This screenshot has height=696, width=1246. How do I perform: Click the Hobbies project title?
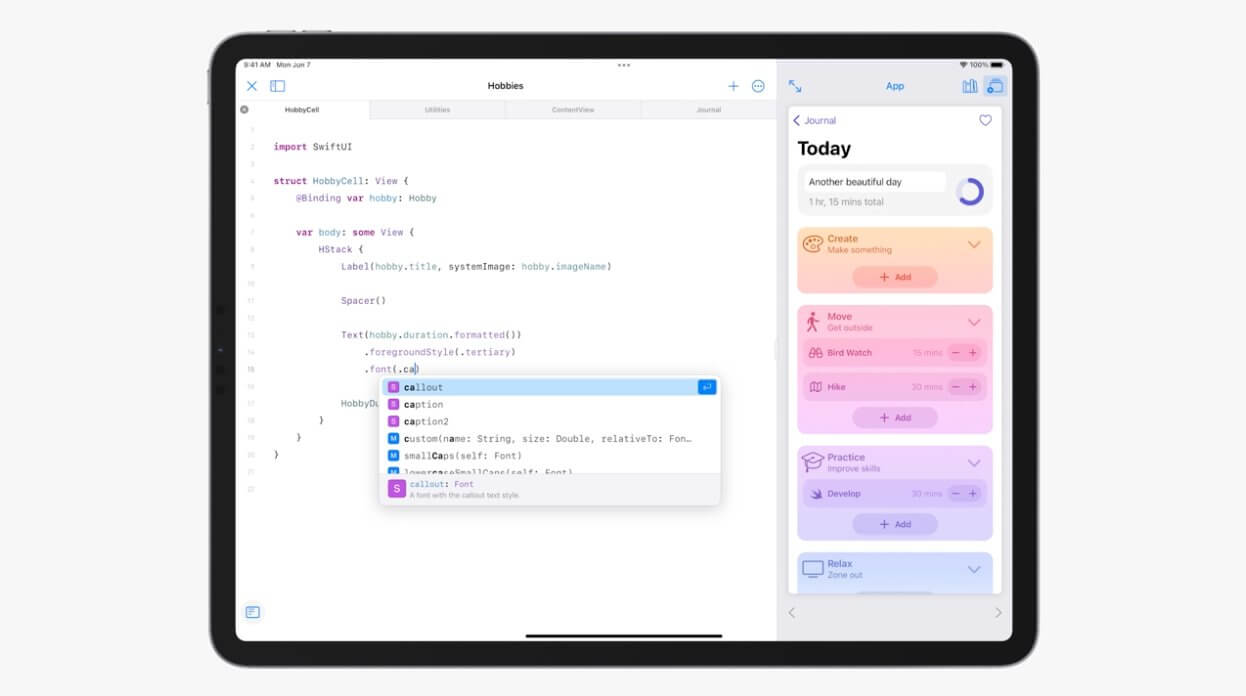pyautogui.click(x=506, y=87)
